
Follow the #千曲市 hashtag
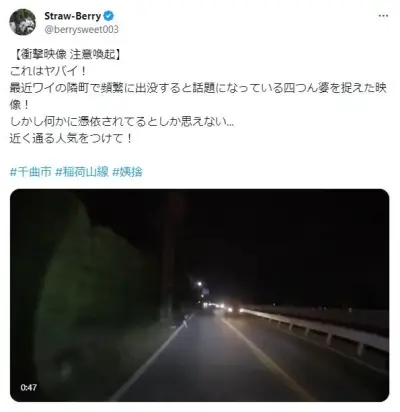click(31, 172)
